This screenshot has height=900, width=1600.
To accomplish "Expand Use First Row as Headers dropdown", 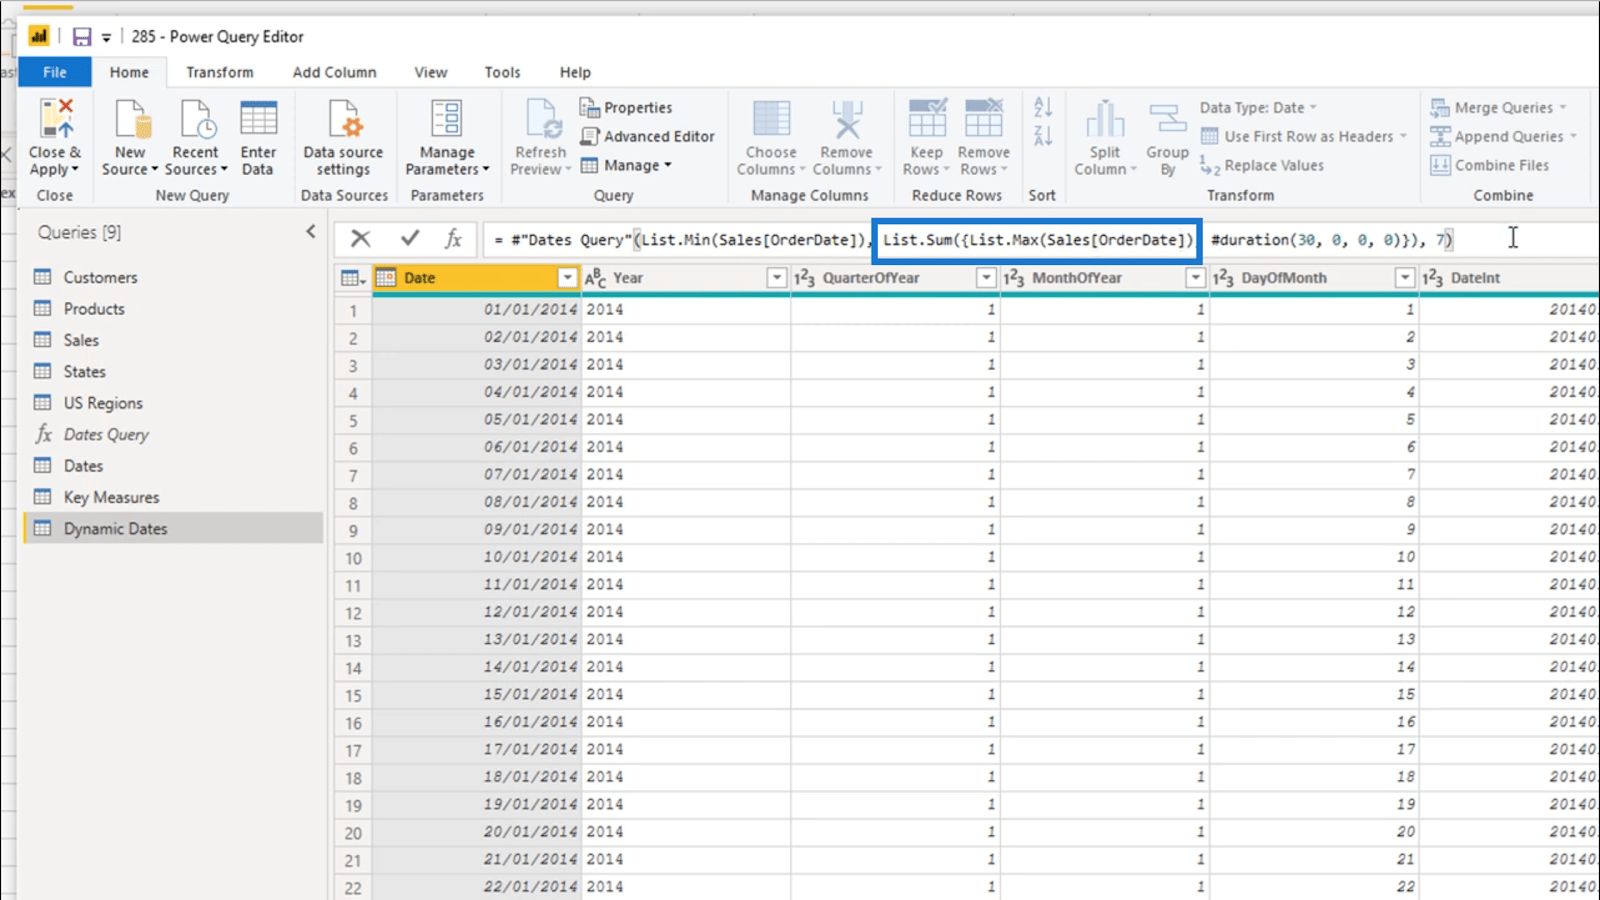I will 1403,136.
